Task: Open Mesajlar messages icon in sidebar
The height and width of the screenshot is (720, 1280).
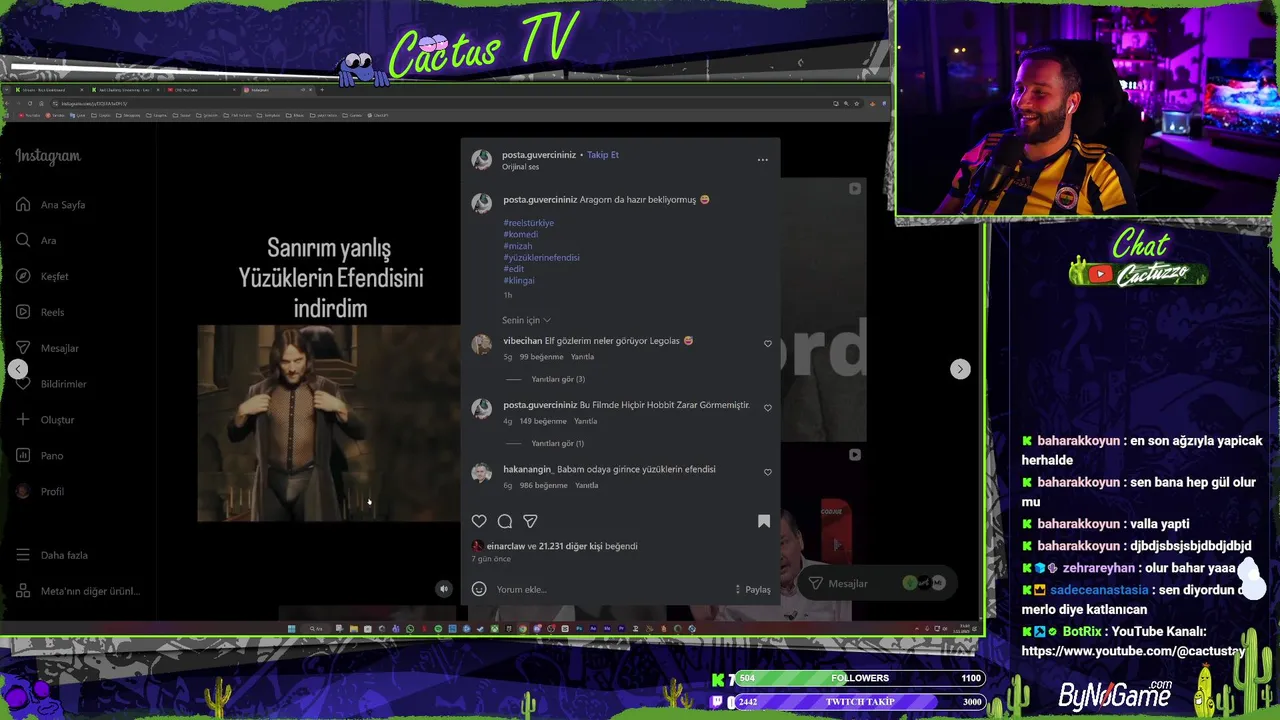Action: pos(22,348)
